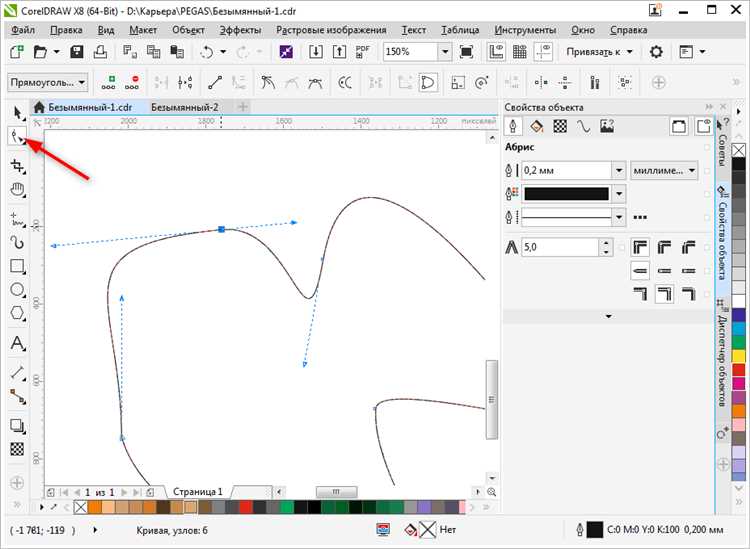Image resolution: width=750 pixels, height=549 pixels.
Task: Click the Add nodes button
Action: point(109,83)
